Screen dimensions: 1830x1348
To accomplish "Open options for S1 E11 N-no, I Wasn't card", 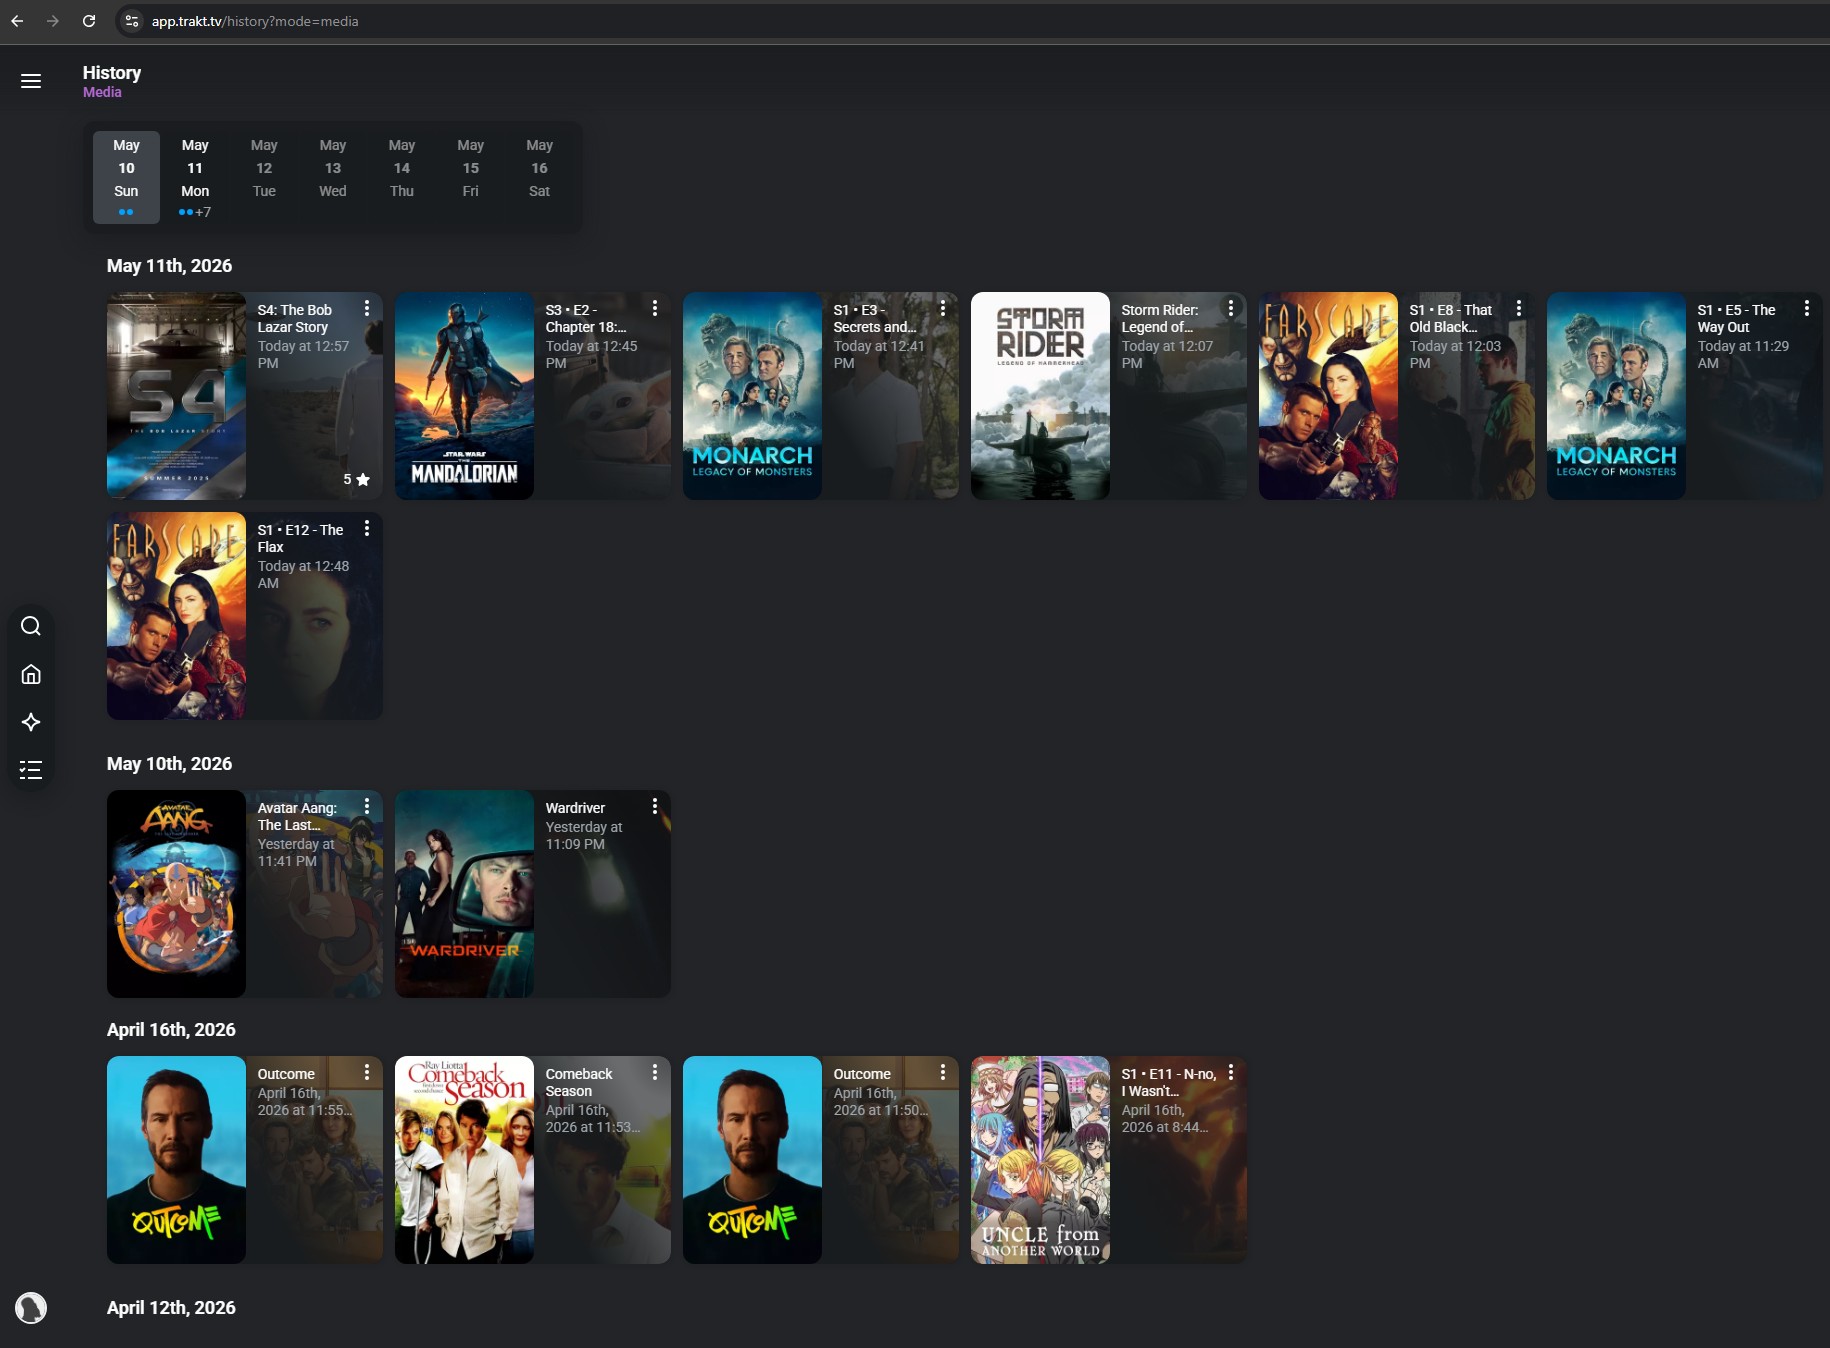I will click(x=1231, y=1072).
